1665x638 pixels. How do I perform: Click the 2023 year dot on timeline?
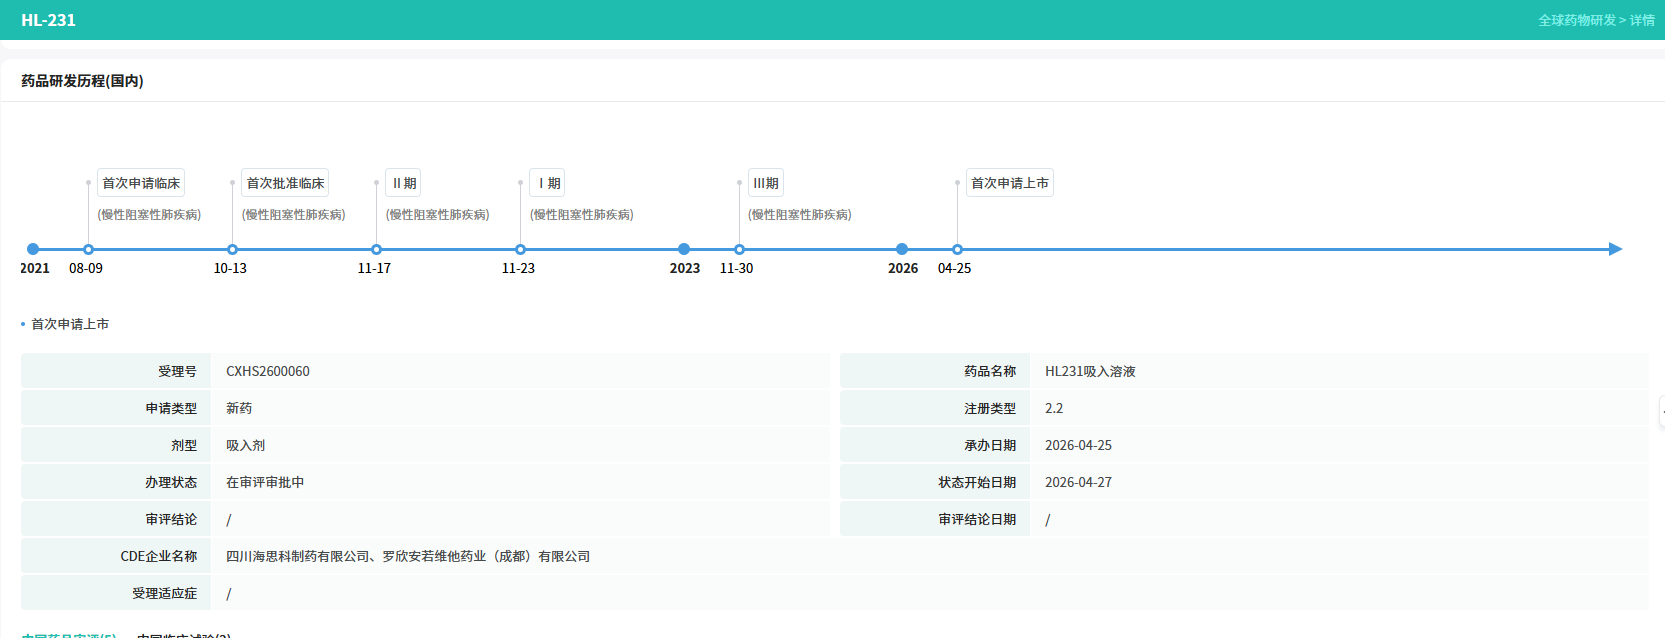(x=684, y=249)
